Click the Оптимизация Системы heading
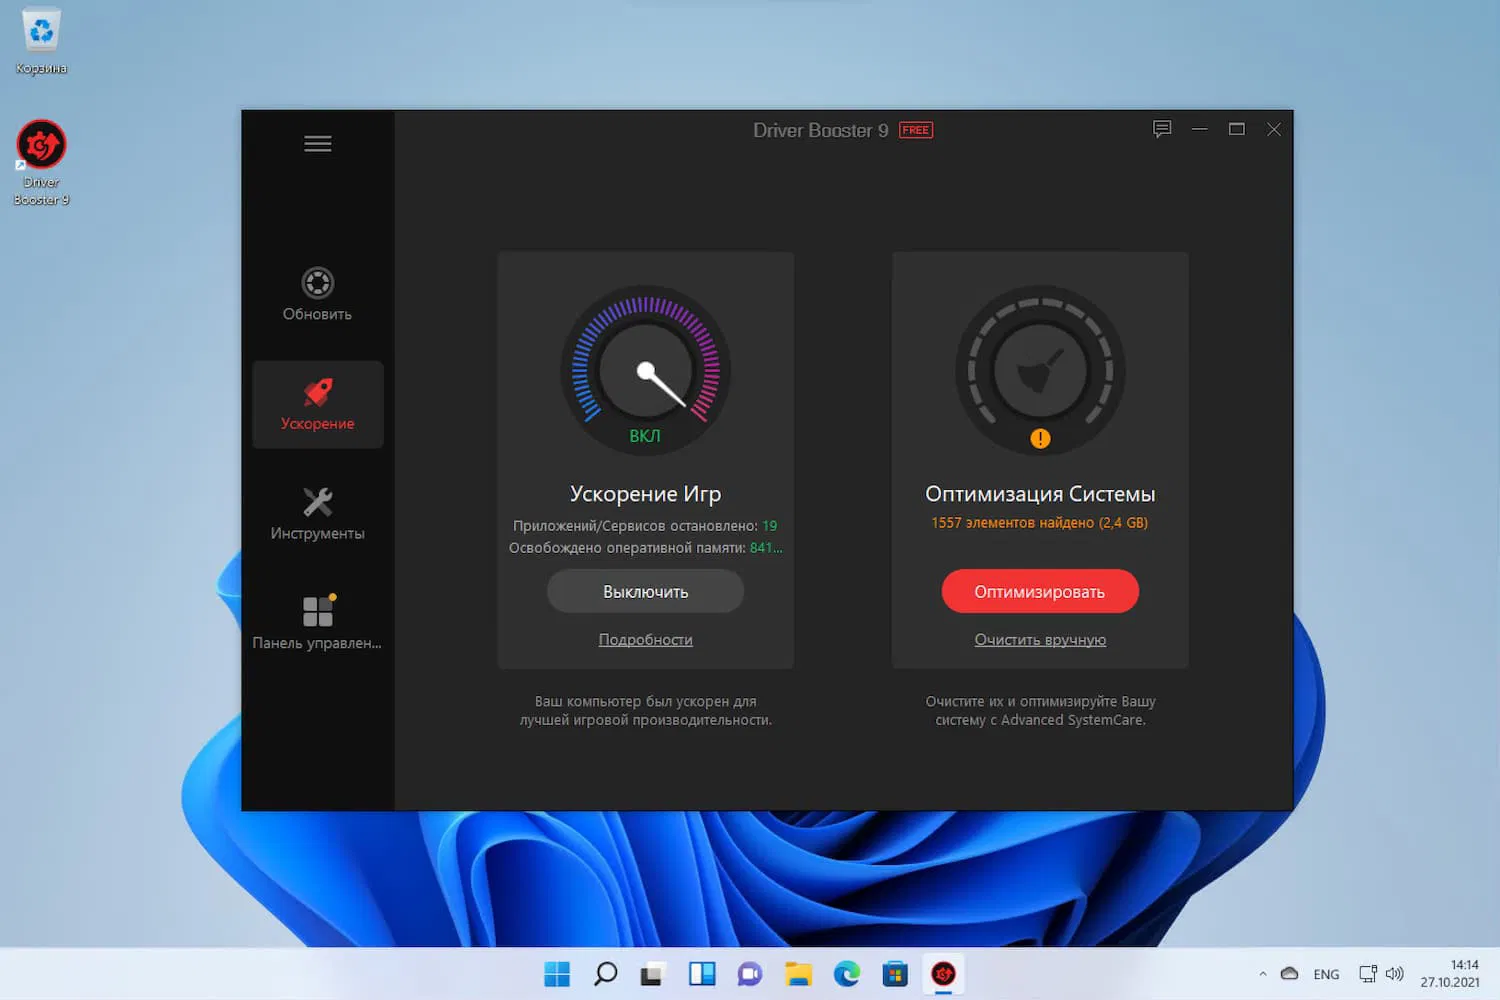 pyautogui.click(x=1040, y=494)
